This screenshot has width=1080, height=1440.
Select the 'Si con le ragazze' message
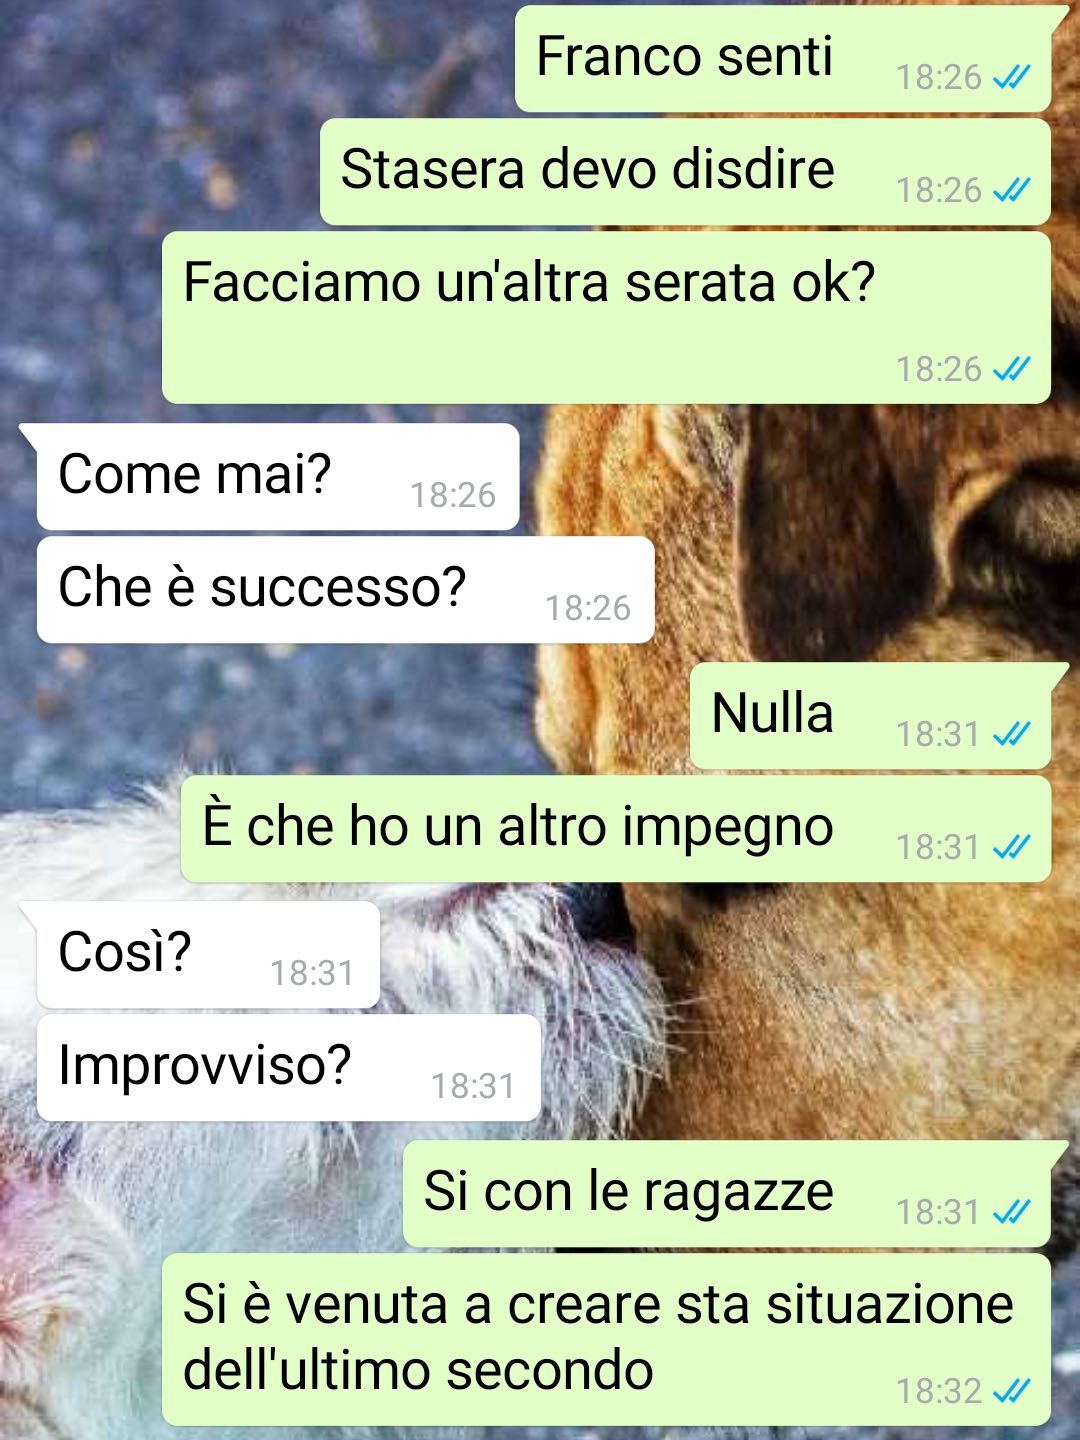pyautogui.click(x=727, y=1194)
